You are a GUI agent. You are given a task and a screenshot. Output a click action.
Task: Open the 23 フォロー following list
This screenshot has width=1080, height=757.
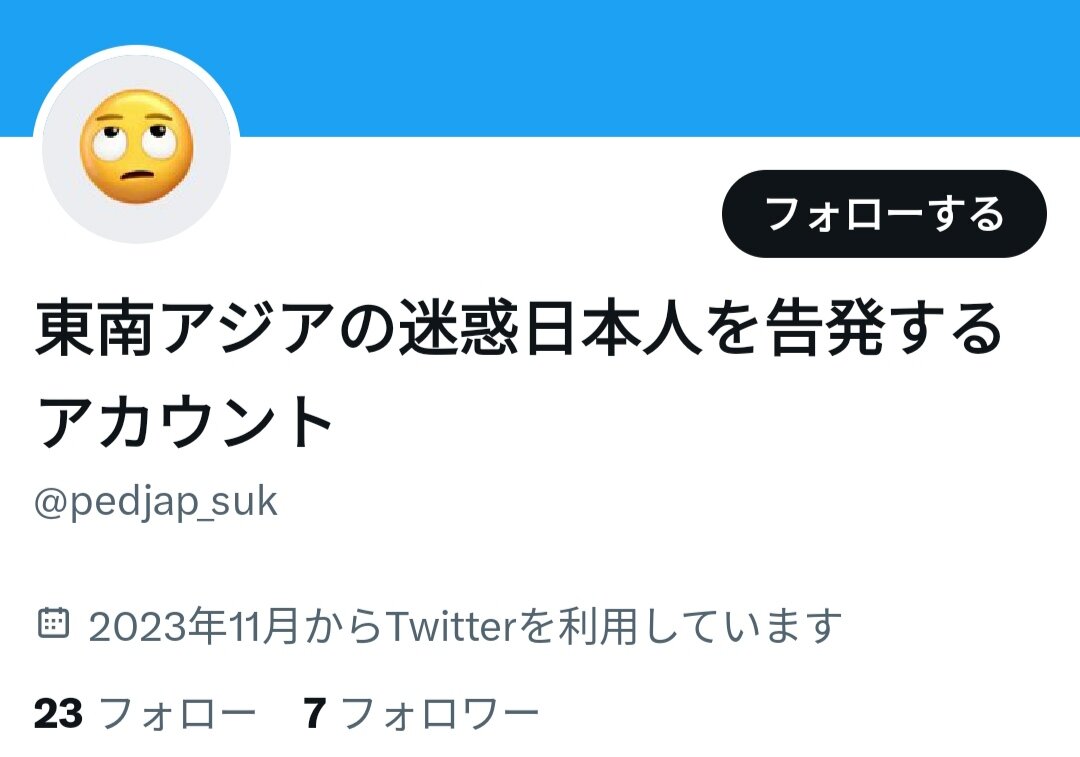(x=145, y=713)
